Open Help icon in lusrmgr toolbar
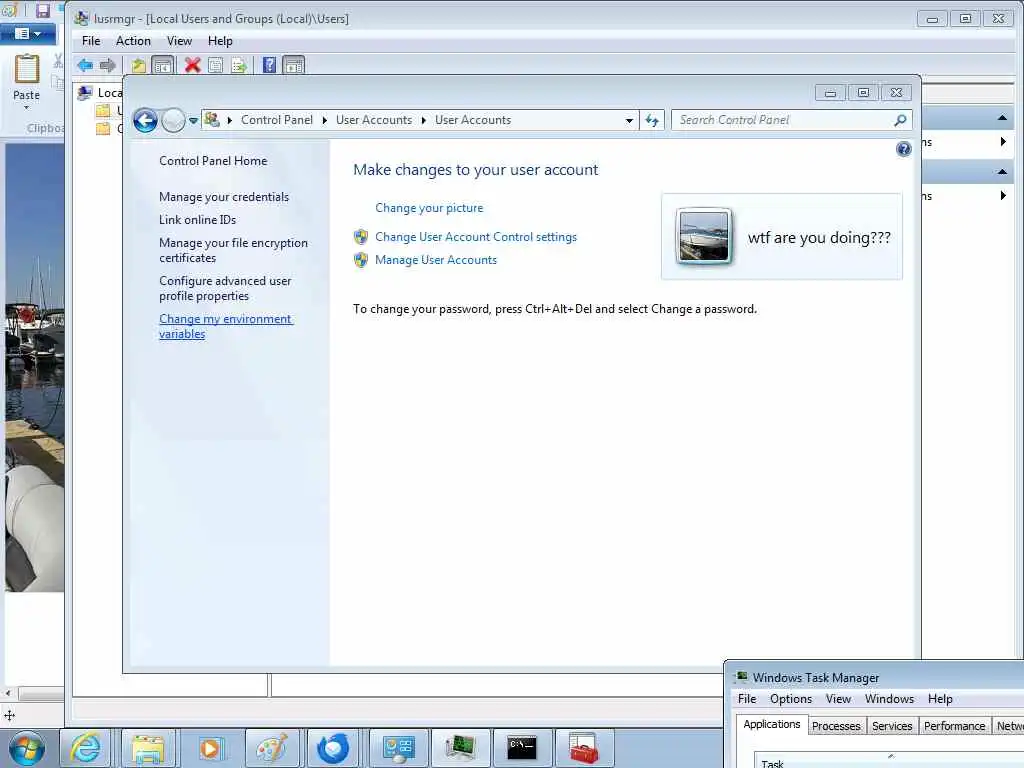The width and height of the screenshot is (1024, 768). [269, 65]
